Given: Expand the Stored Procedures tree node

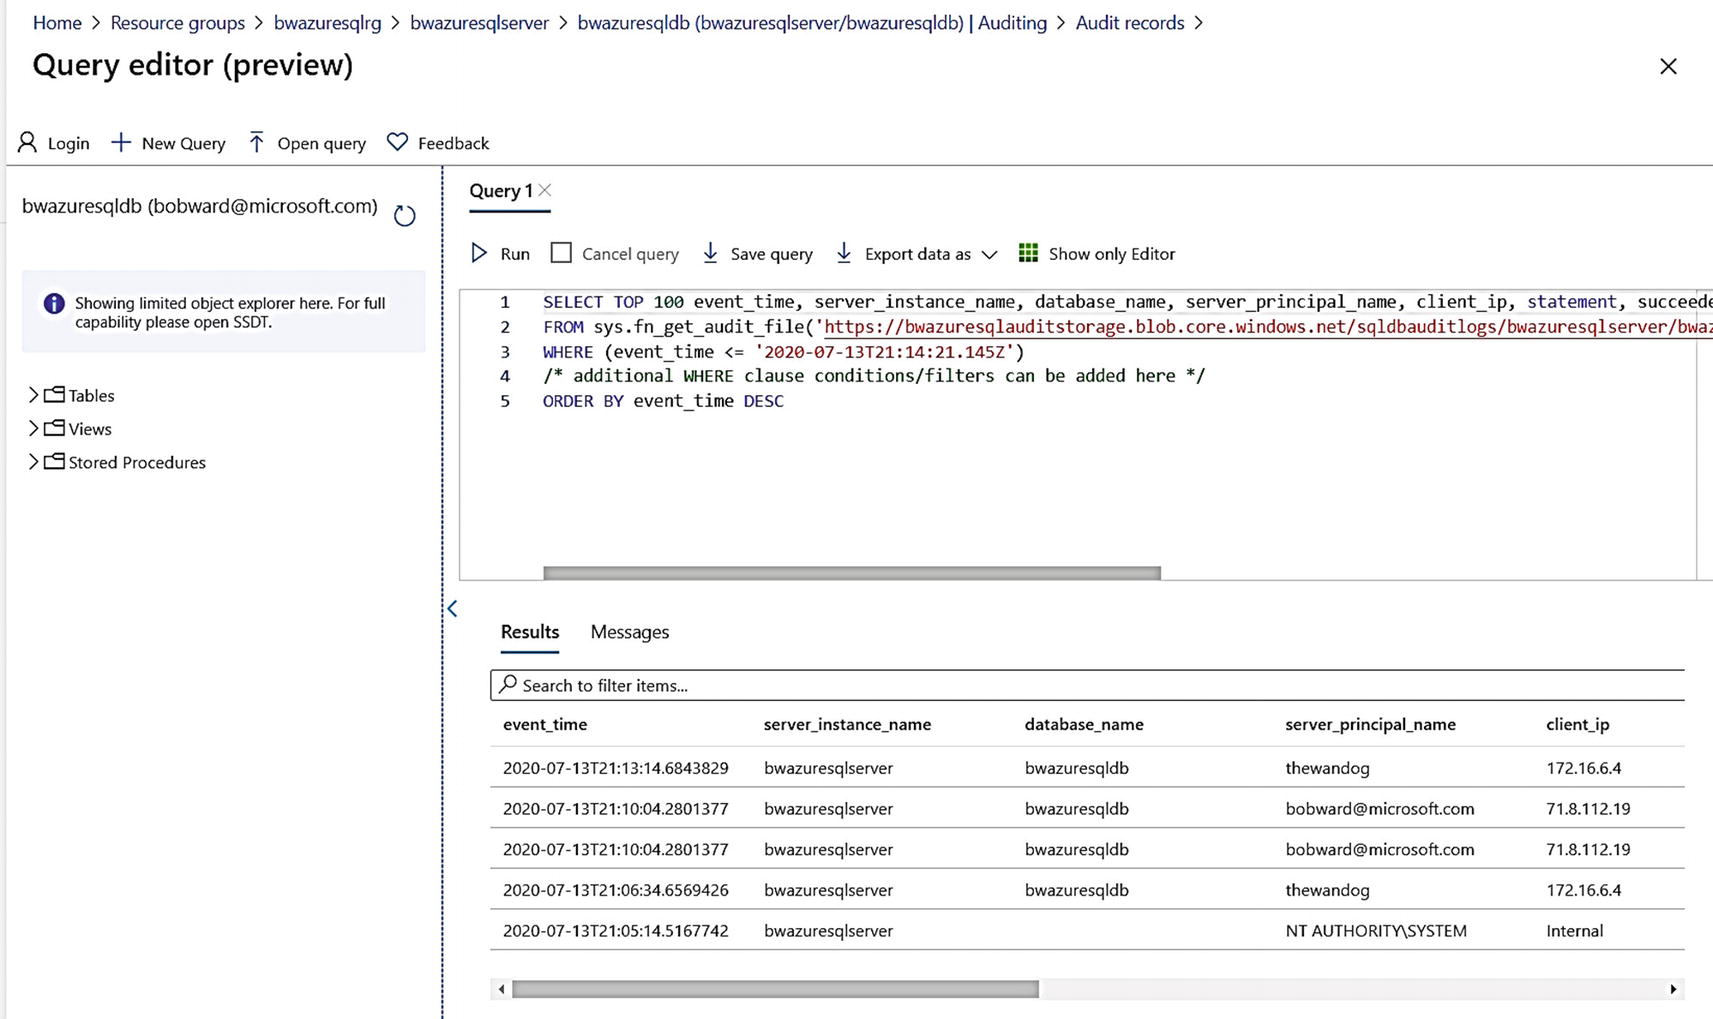Looking at the screenshot, I should click(x=33, y=461).
